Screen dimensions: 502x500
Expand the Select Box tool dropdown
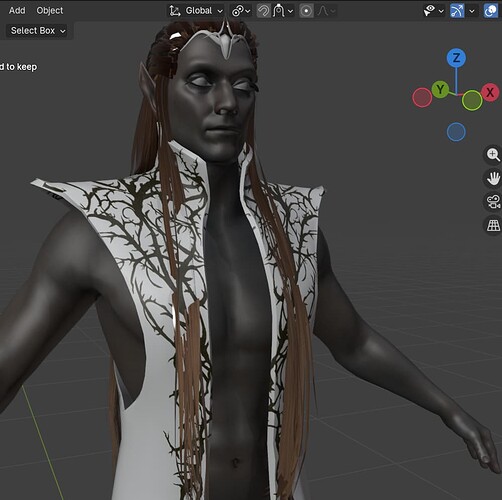[x=37, y=31]
